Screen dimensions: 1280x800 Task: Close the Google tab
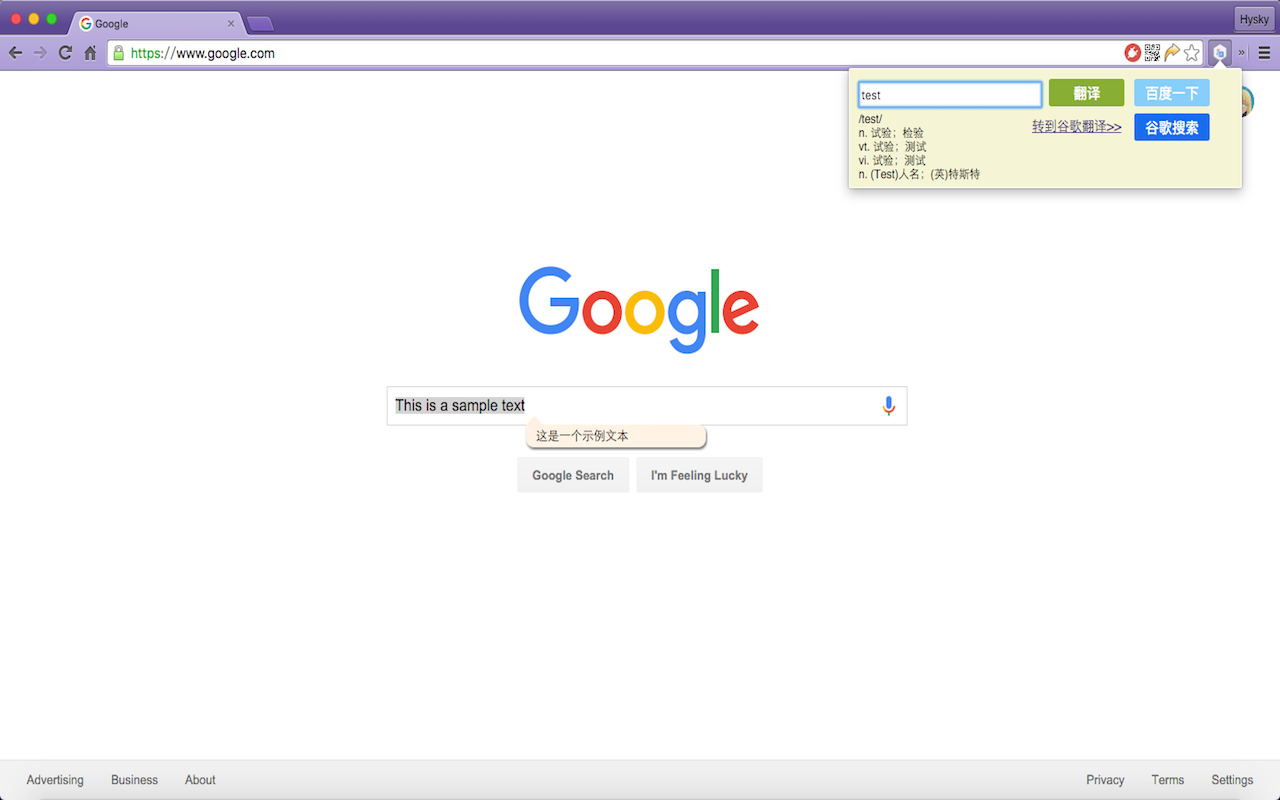(x=231, y=23)
